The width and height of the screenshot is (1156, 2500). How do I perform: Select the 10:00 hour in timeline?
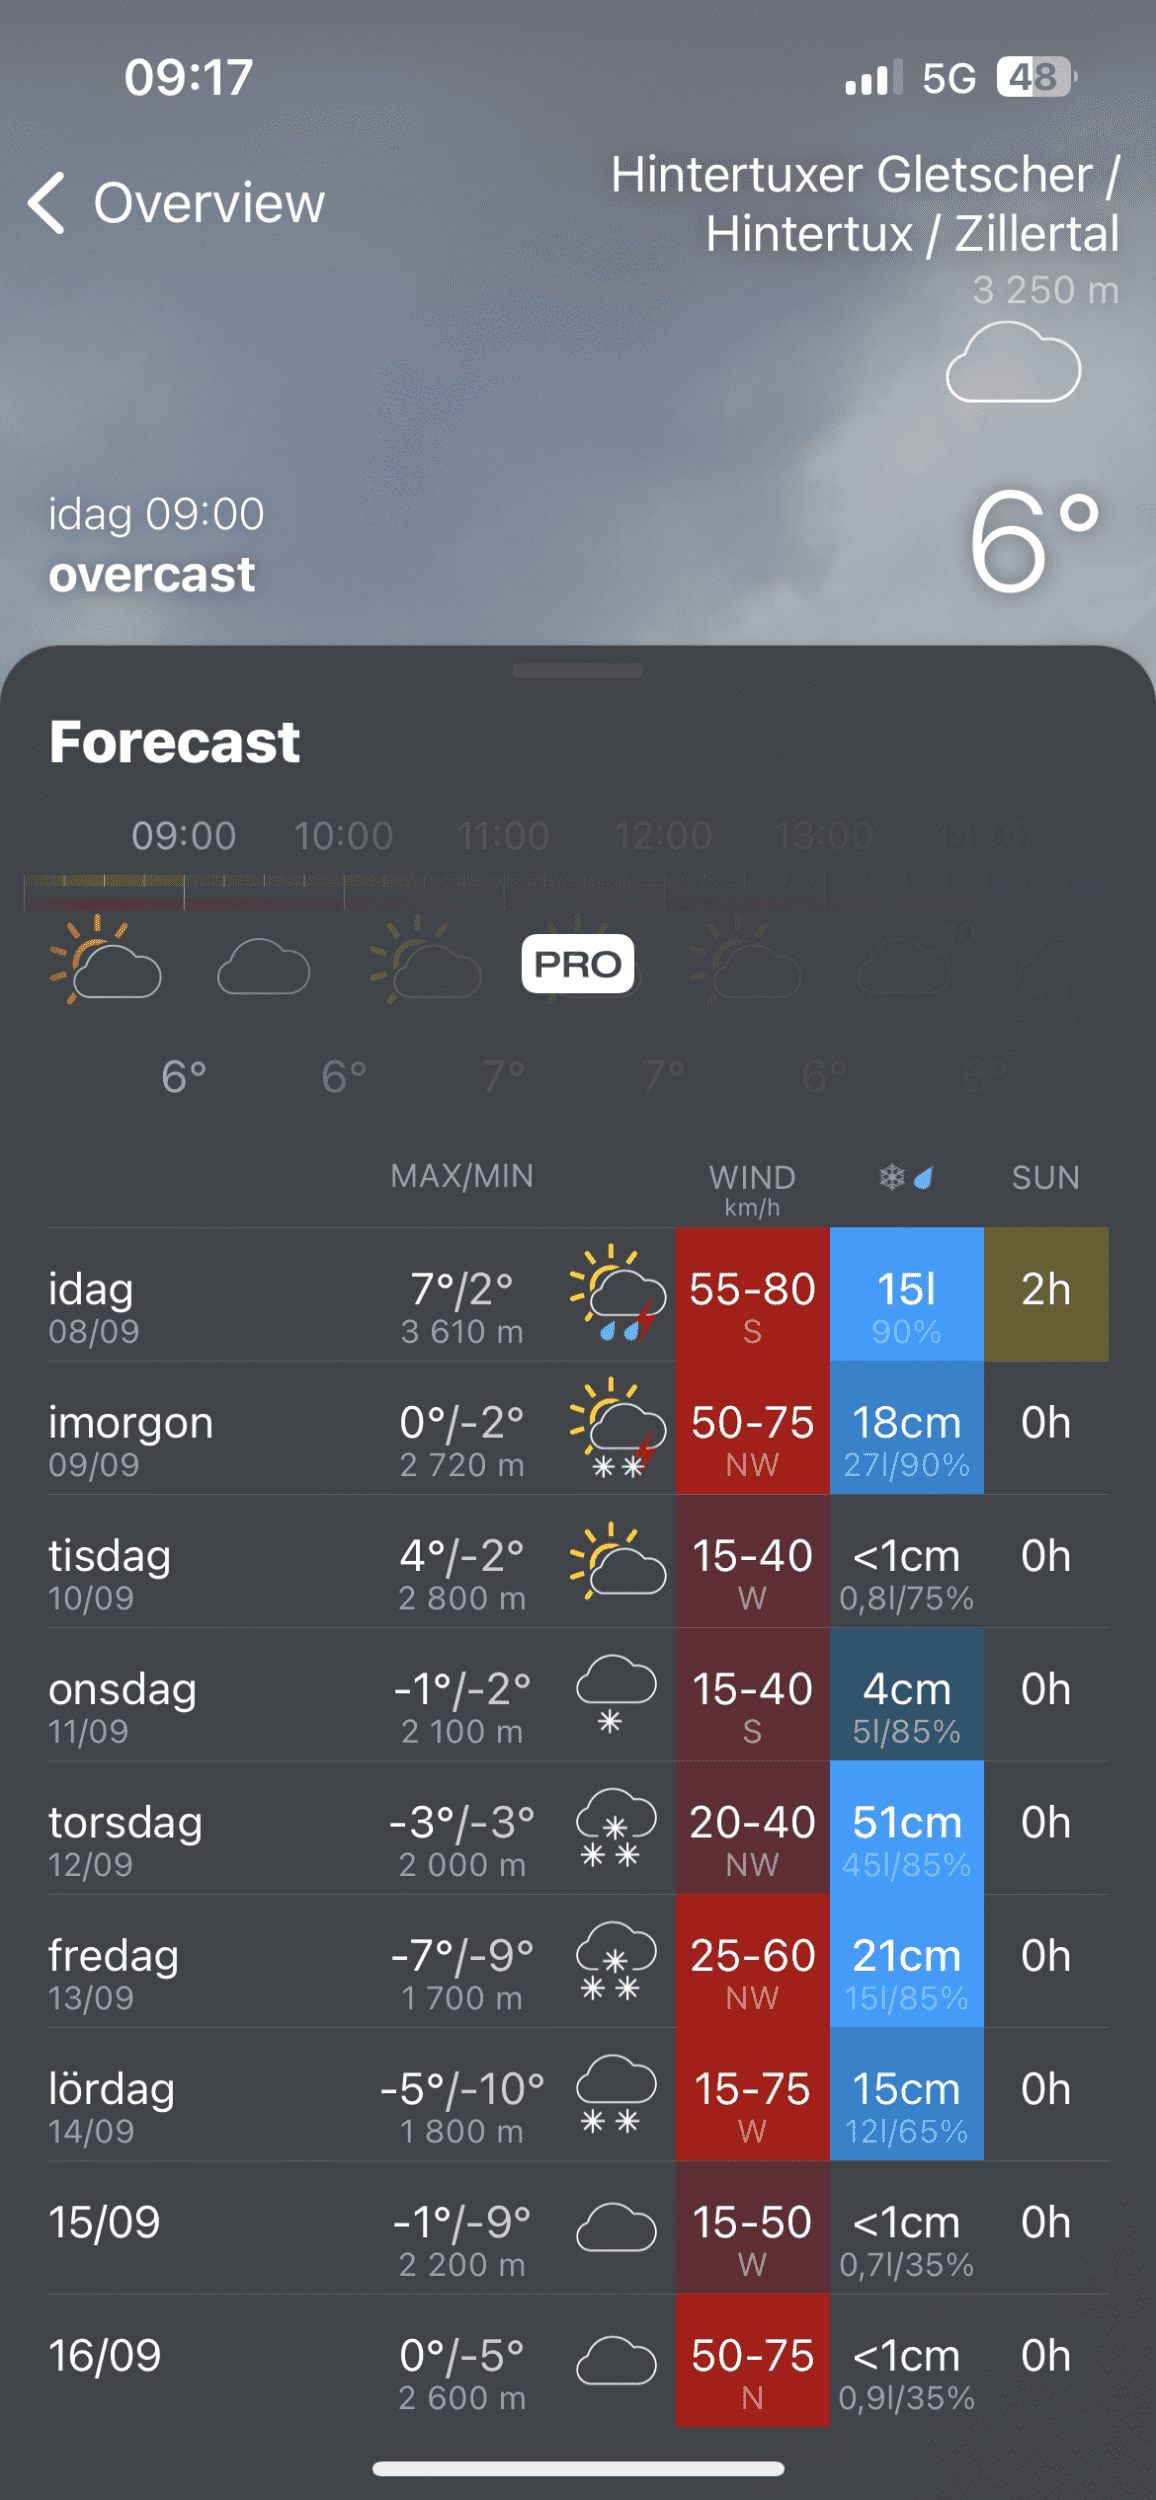(343, 836)
